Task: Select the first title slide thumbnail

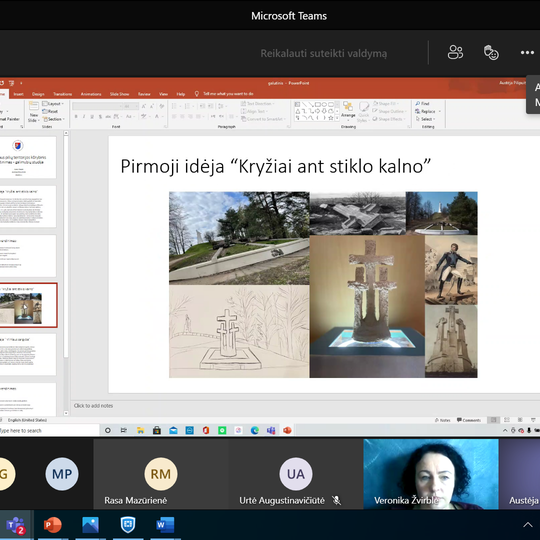Action: [x=28, y=157]
